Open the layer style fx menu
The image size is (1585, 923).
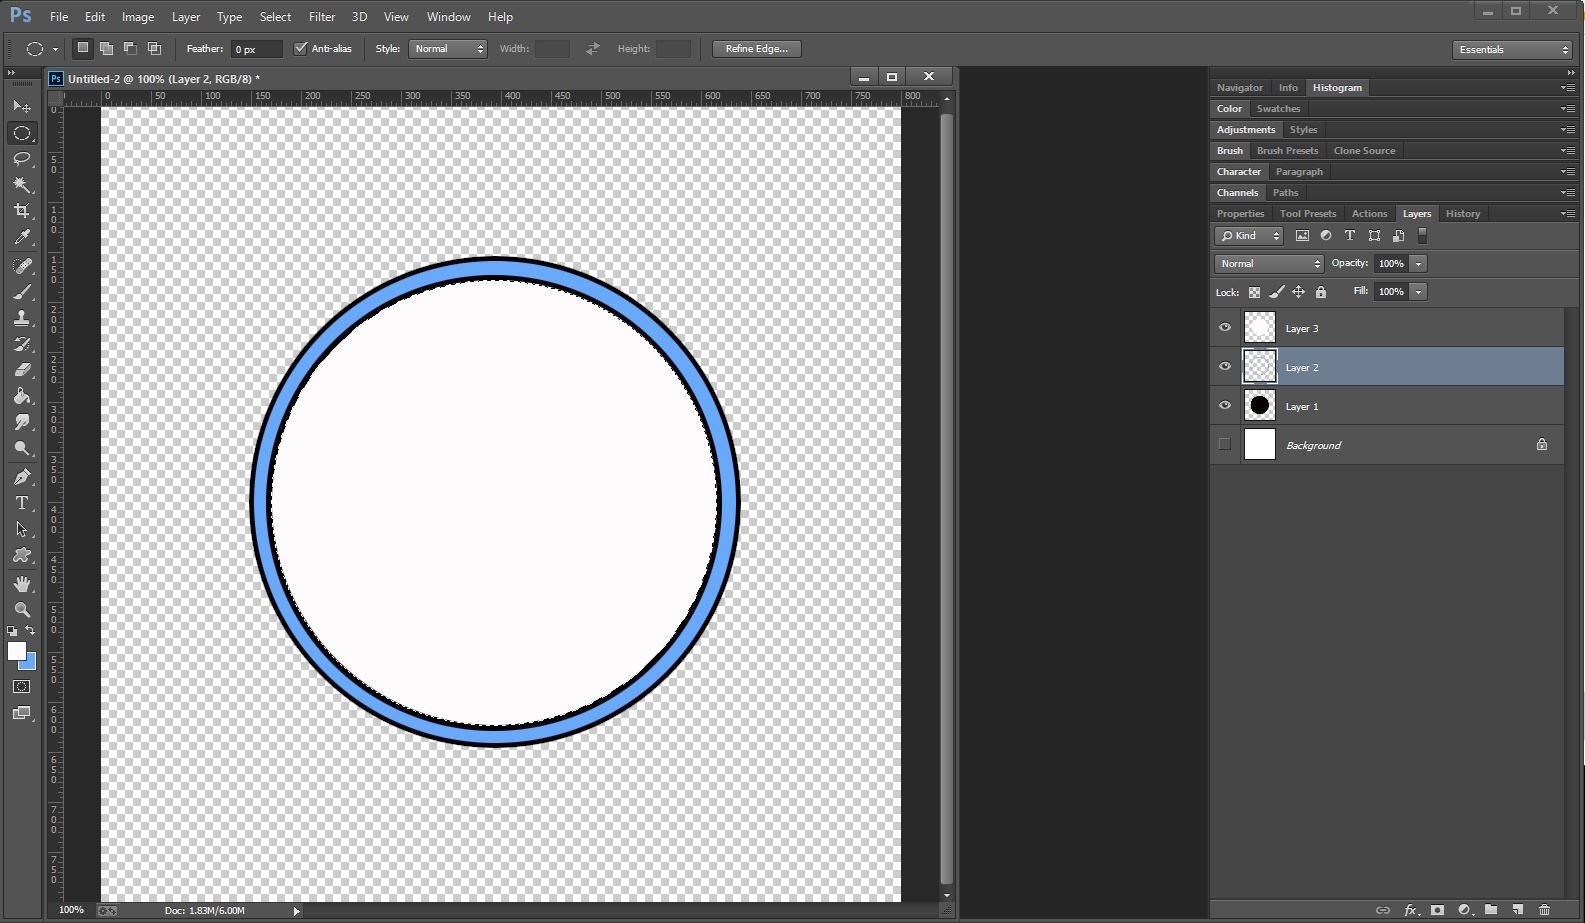[1411, 910]
